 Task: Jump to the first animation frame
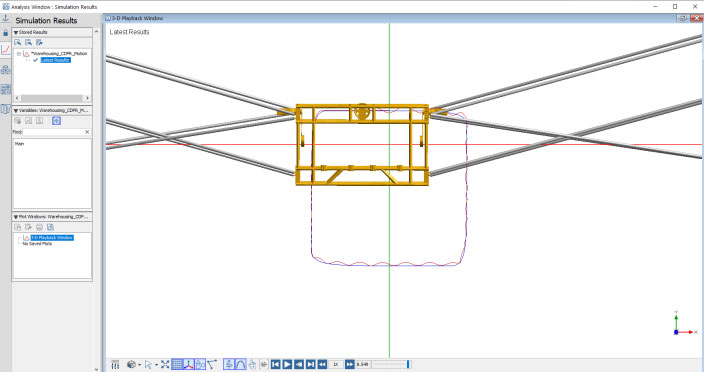click(x=276, y=364)
